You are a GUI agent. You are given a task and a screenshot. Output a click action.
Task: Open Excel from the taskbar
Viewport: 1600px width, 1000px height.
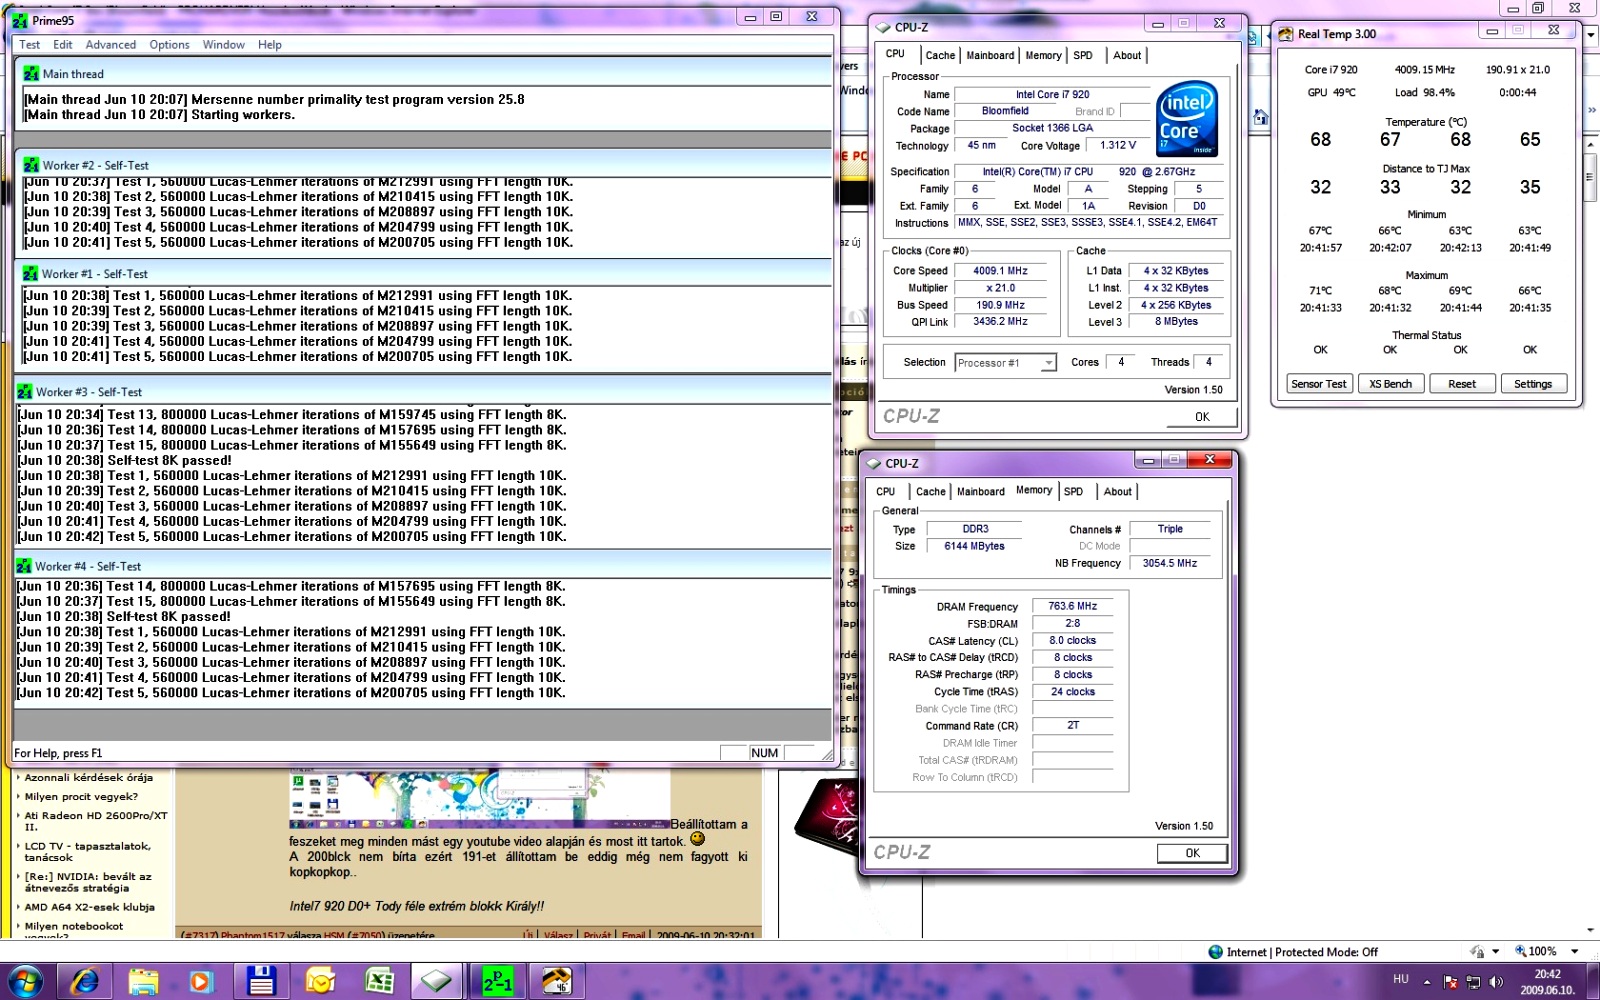coord(379,982)
